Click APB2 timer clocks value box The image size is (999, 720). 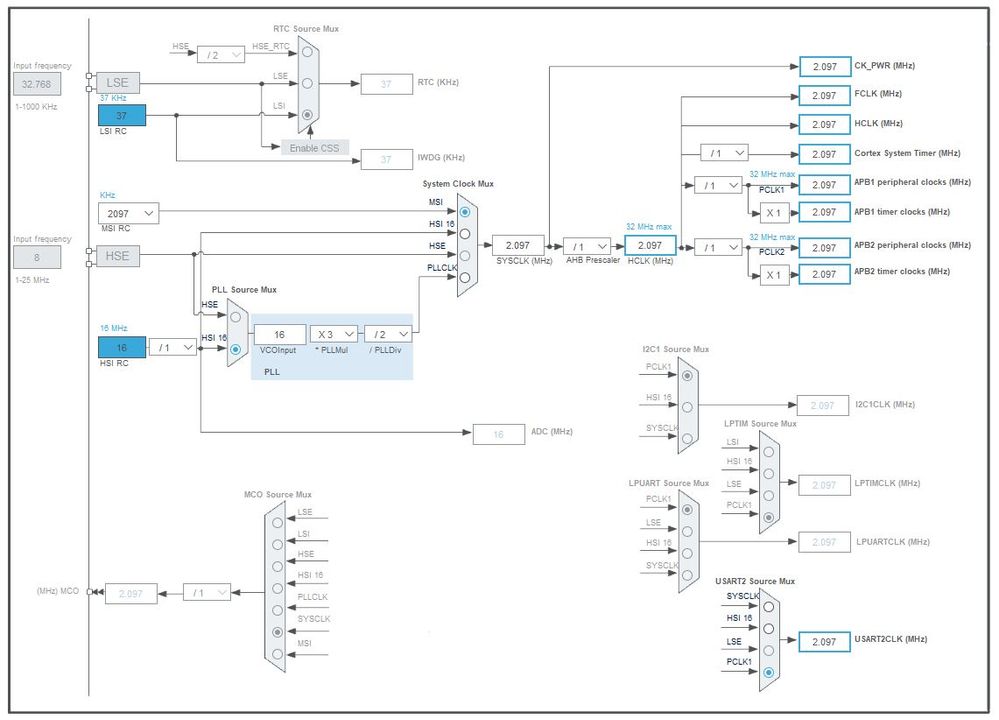[x=824, y=274]
